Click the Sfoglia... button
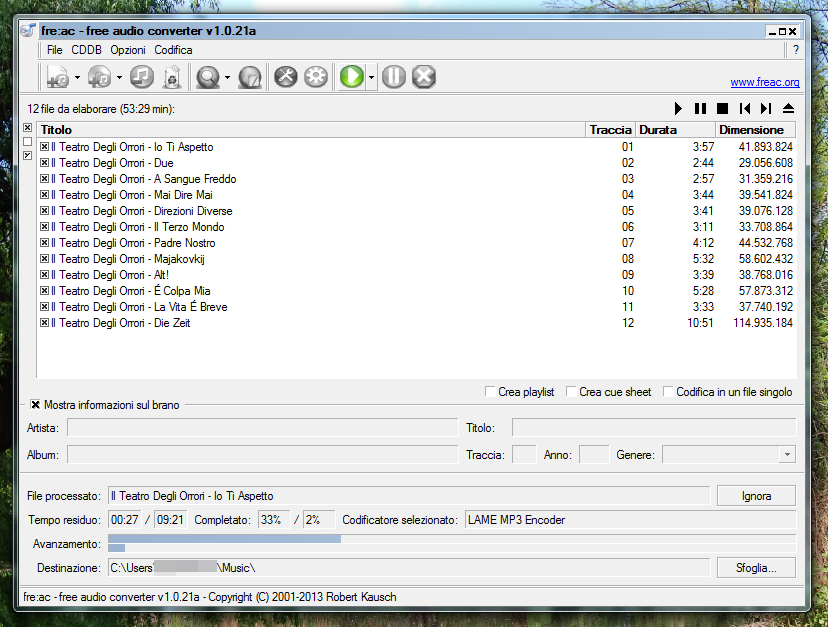The width and height of the screenshot is (828, 627). (x=756, y=568)
